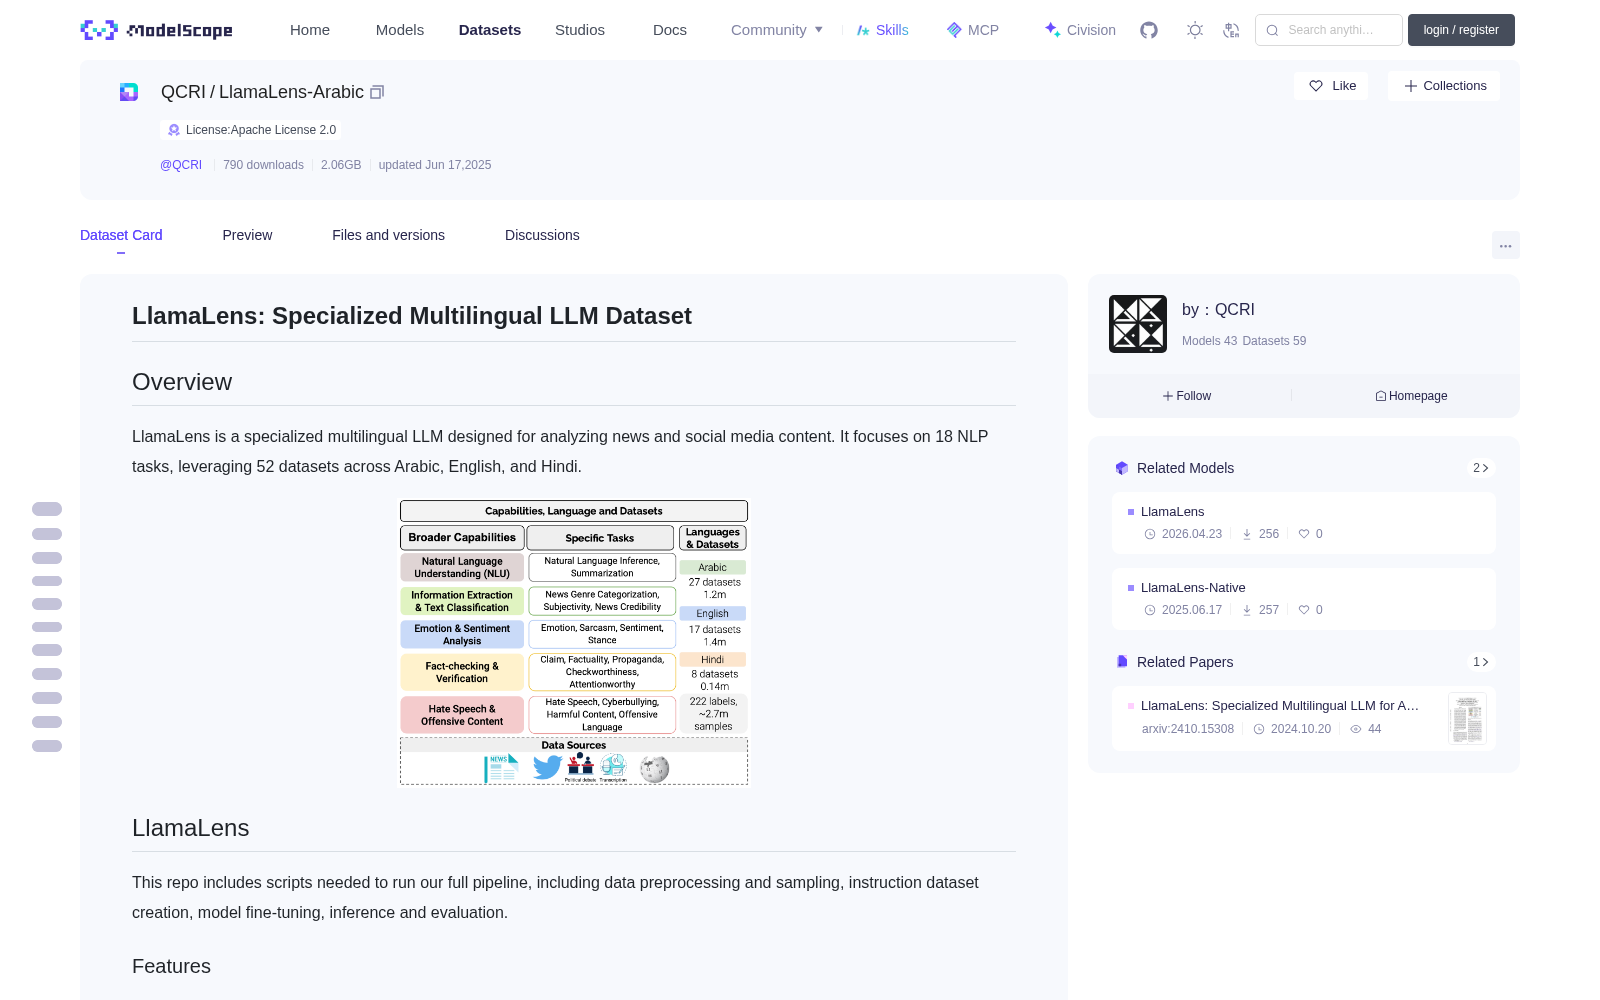Image resolution: width=1600 pixels, height=1000 pixels.
Task: Go to the Studios page
Action: 580,30
